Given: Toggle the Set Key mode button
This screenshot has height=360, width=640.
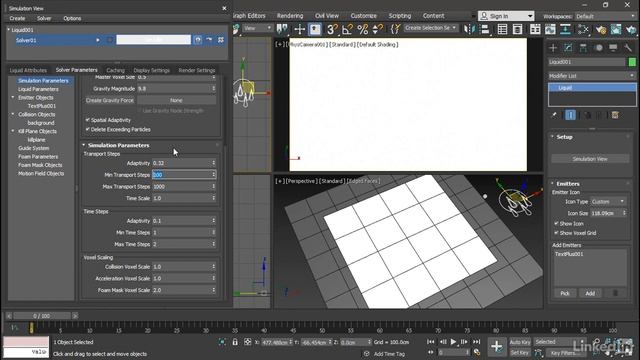Looking at the screenshot, I should point(520,353).
